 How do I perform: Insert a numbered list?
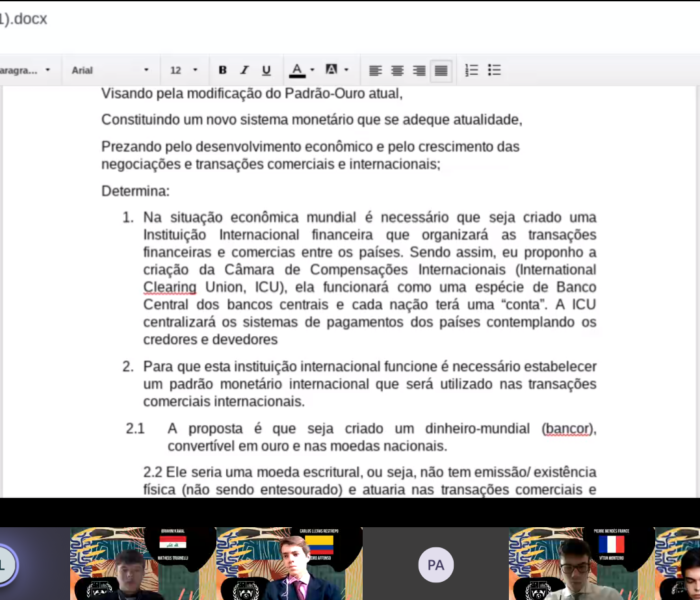(x=472, y=70)
